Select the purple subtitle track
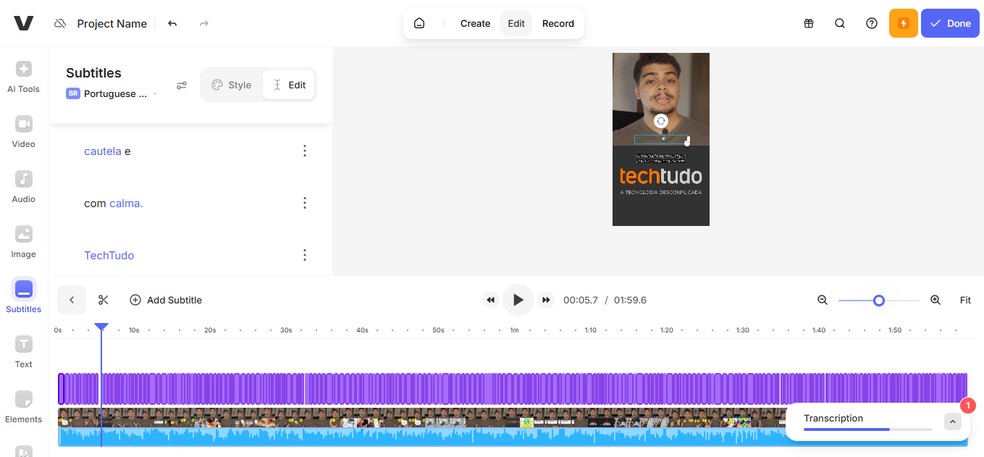 click(512, 389)
